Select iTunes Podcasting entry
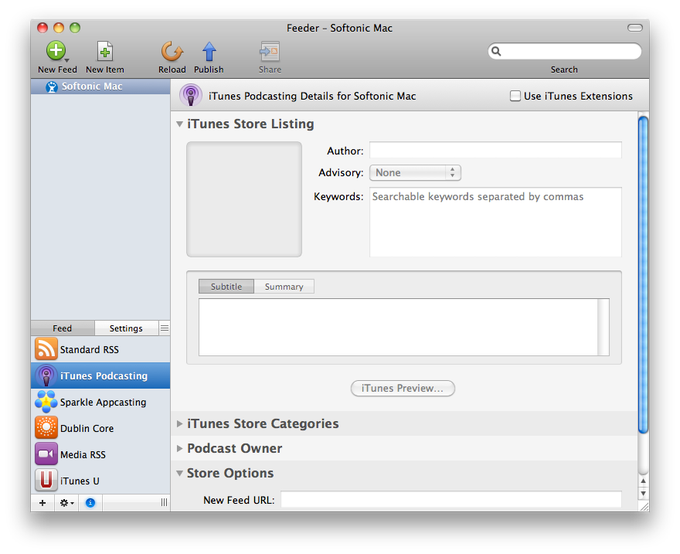Image resolution: width=680 pixels, height=554 pixels. [x=101, y=376]
